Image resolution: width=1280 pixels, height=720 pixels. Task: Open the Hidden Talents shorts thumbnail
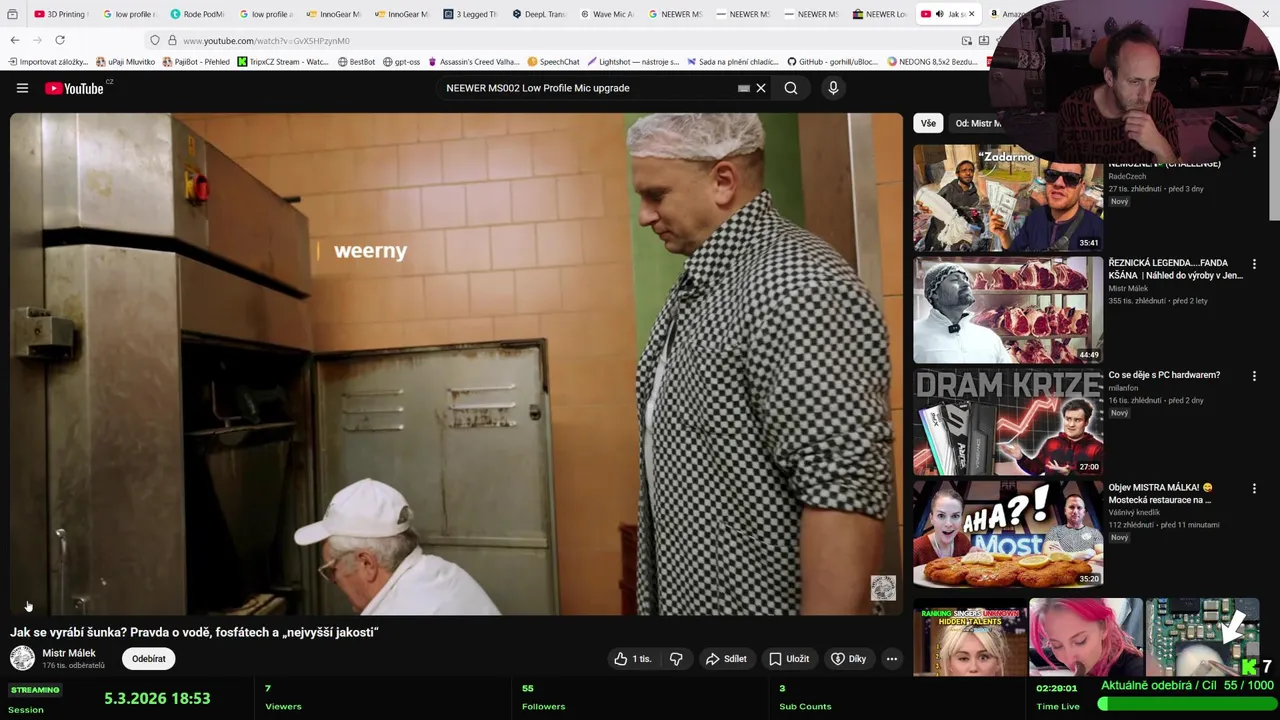click(970, 637)
